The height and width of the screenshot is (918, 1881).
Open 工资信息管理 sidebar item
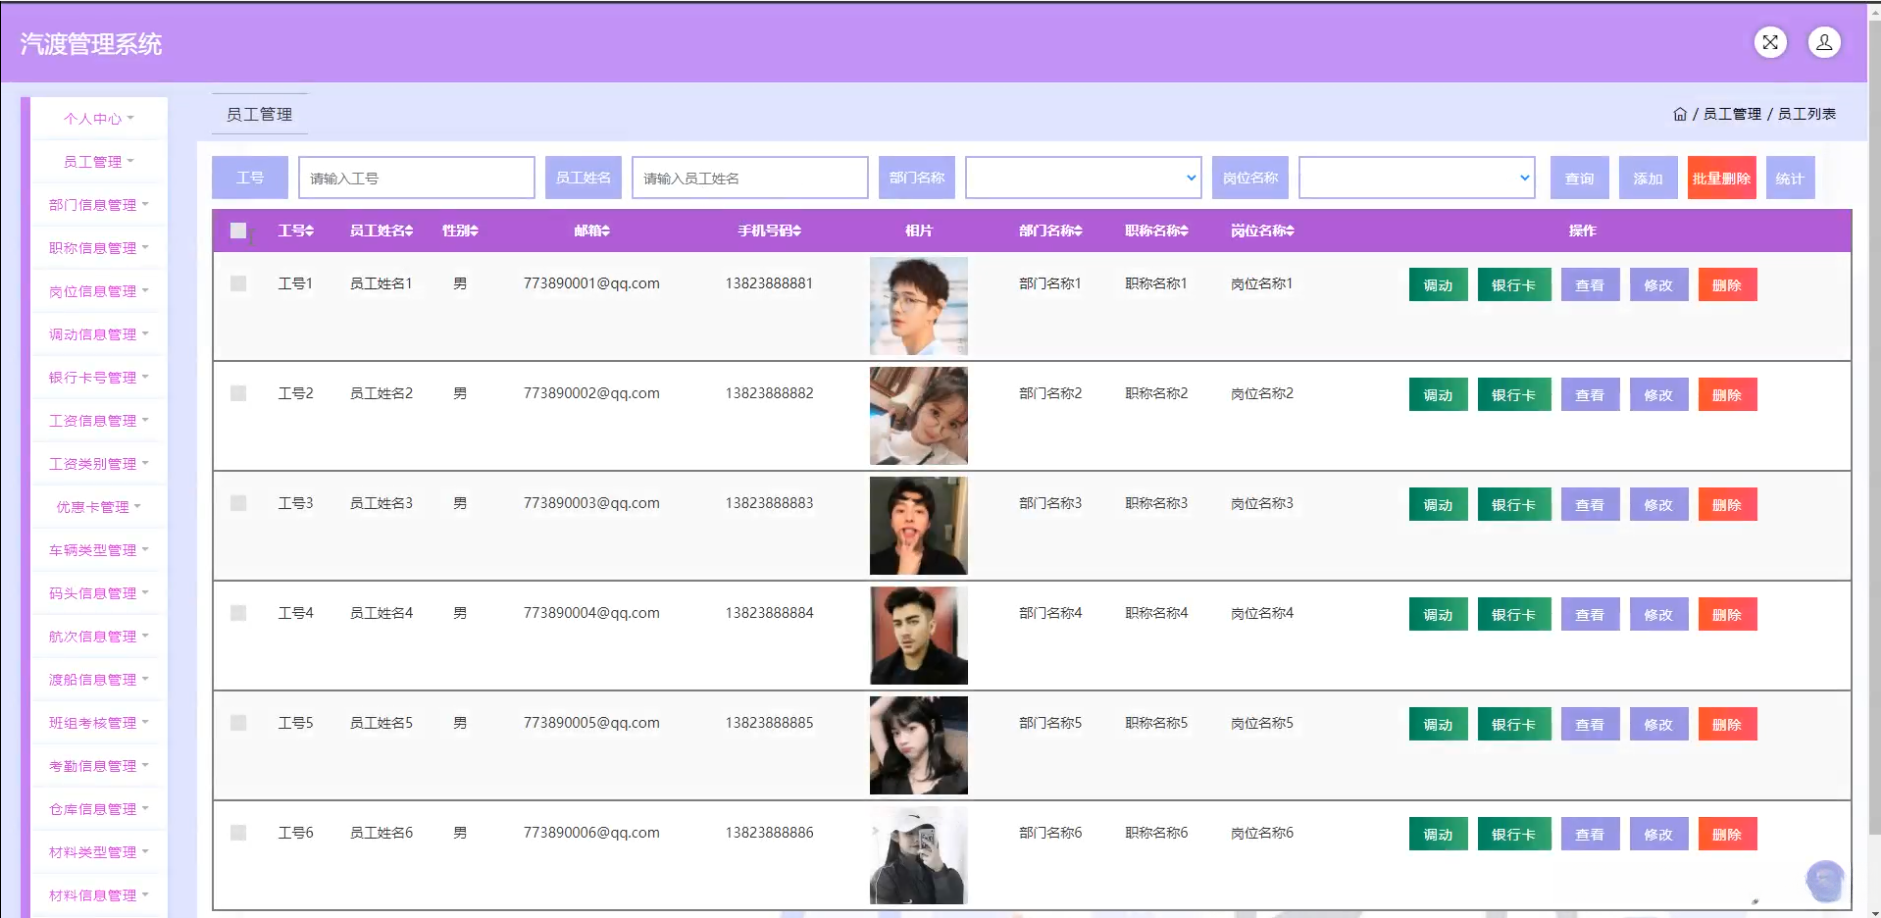99,420
